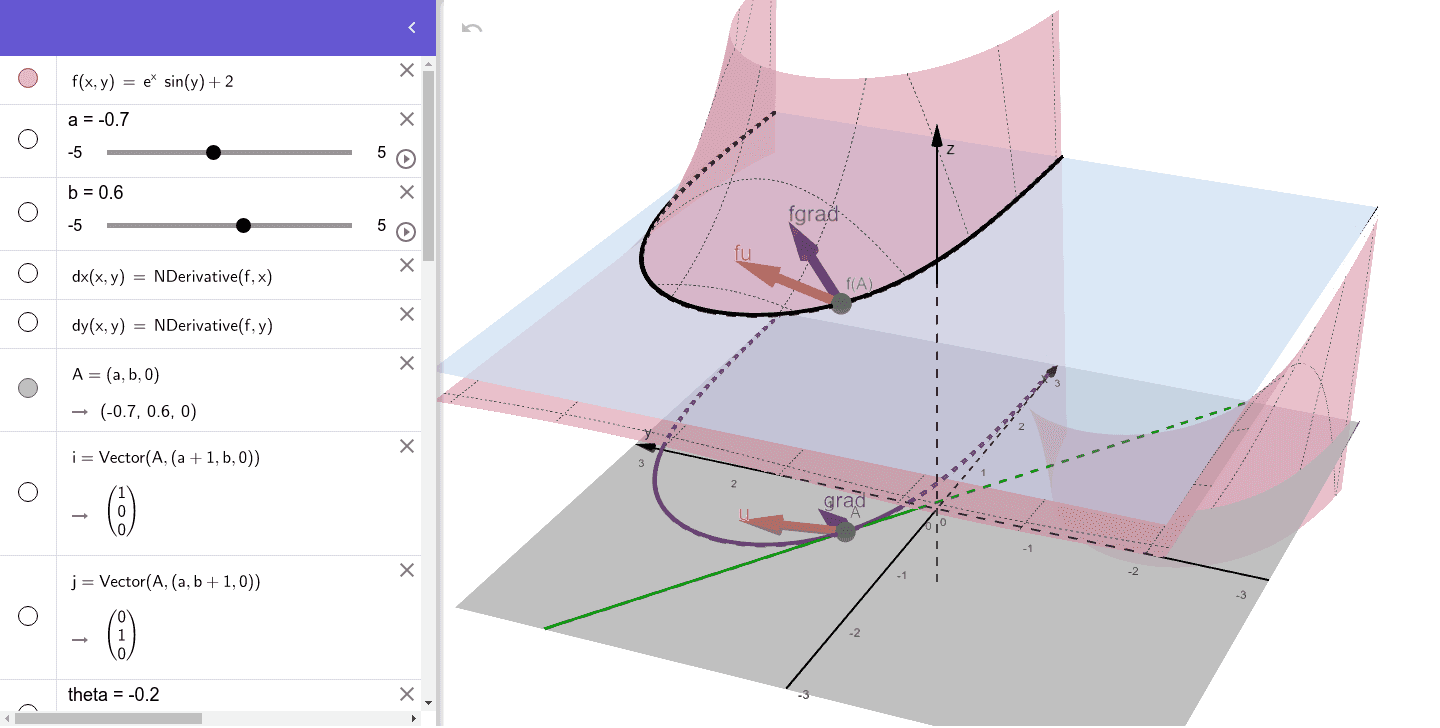Start animation for slider a
Viewport: 1440px width, 728px height.
point(405,158)
